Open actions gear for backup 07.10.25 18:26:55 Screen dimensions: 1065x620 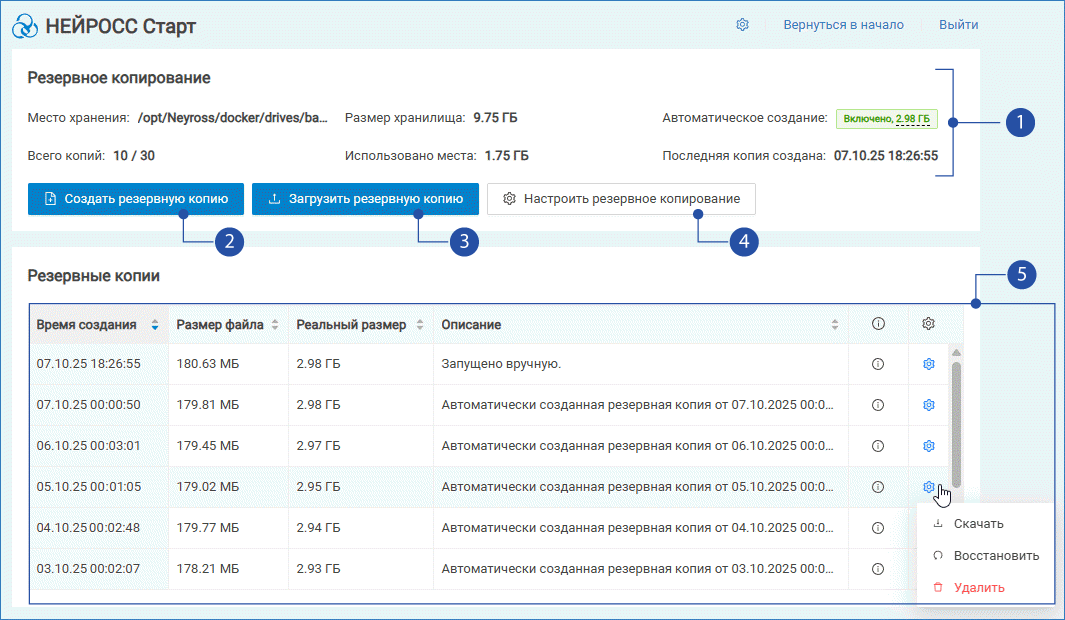[x=928, y=364]
